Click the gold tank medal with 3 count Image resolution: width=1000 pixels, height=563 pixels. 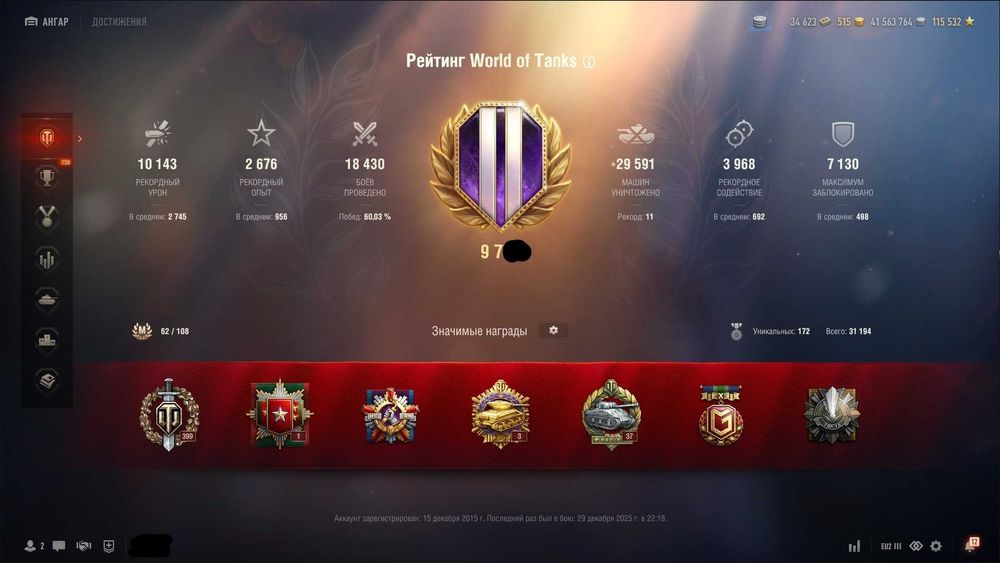500,414
